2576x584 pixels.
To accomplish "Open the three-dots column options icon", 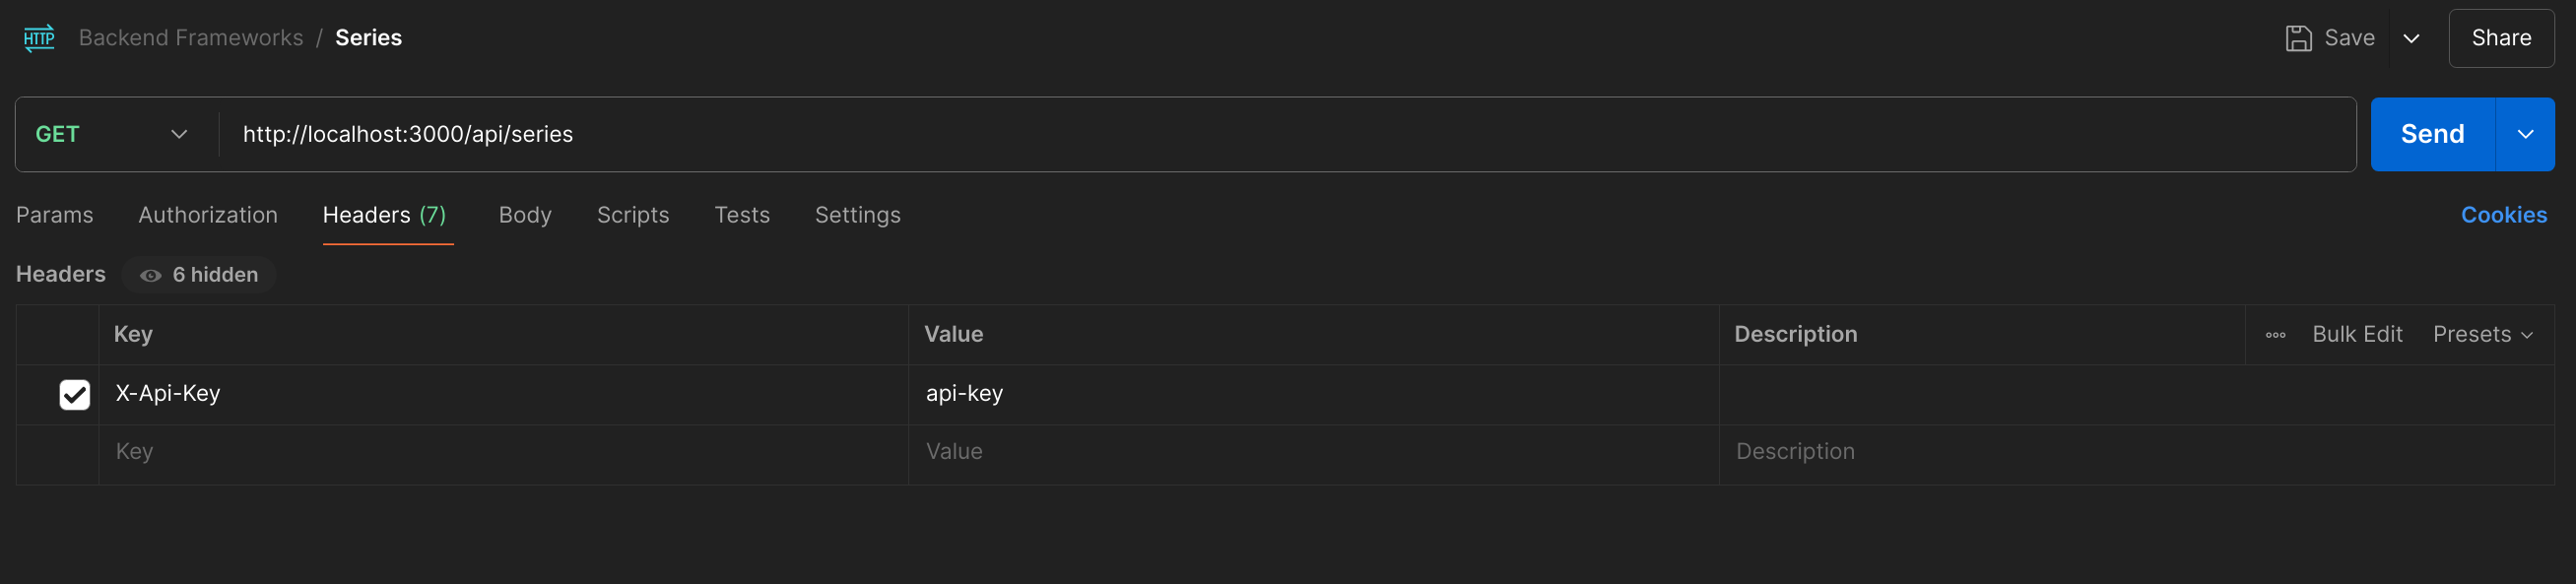I will pyautogui.click(x=2275, y=335).
